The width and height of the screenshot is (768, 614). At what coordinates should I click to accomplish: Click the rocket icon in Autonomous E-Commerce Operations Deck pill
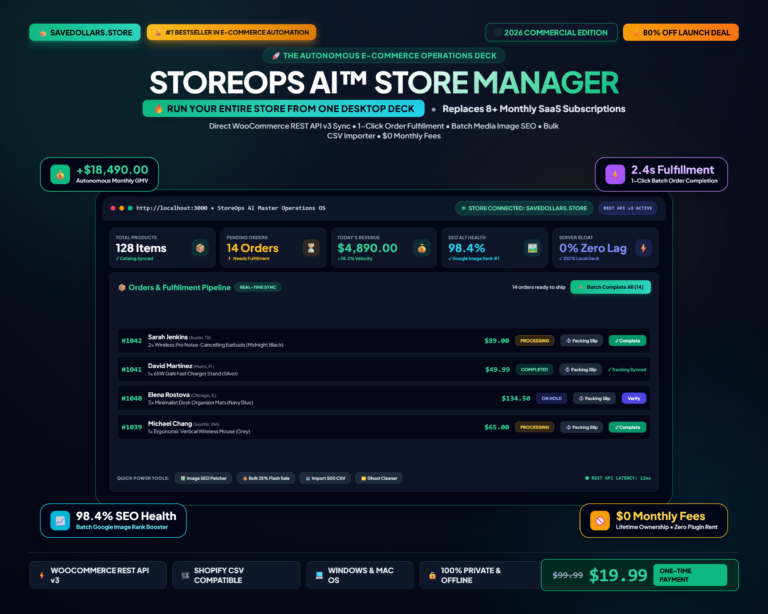[x=276, y=56]
